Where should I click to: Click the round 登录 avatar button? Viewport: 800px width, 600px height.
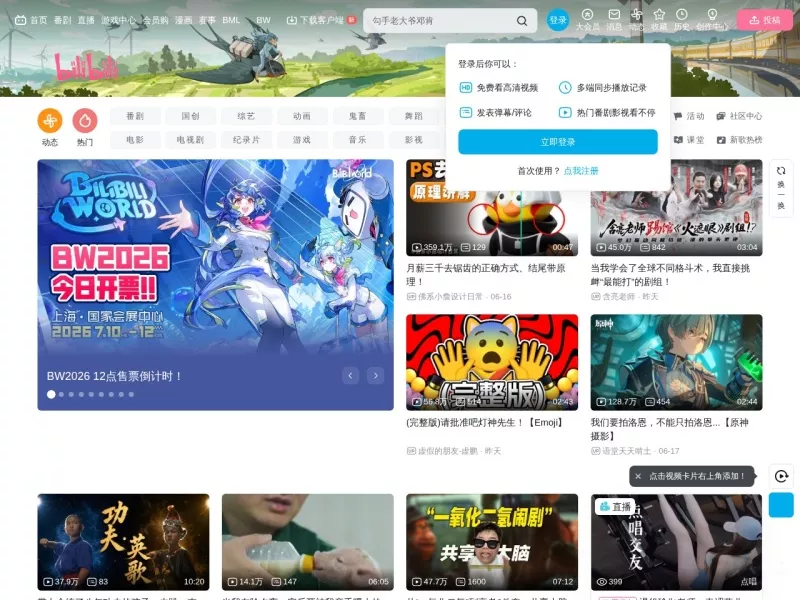[x=558, y=20]
